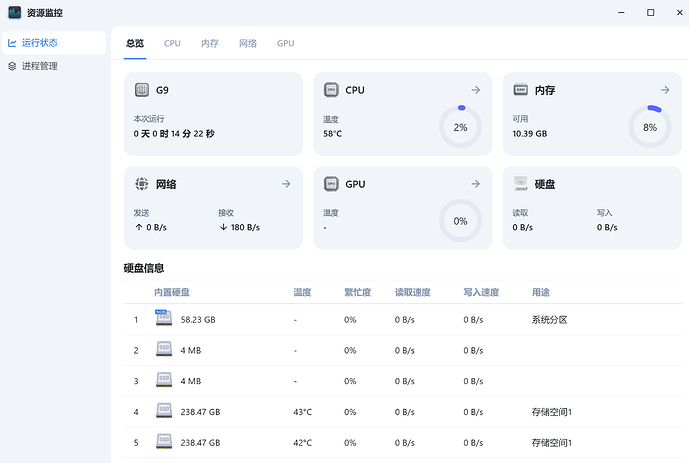689x463 pixels.
Task: Switch to the 内存 tab
Action: click(x=210, y=44)
